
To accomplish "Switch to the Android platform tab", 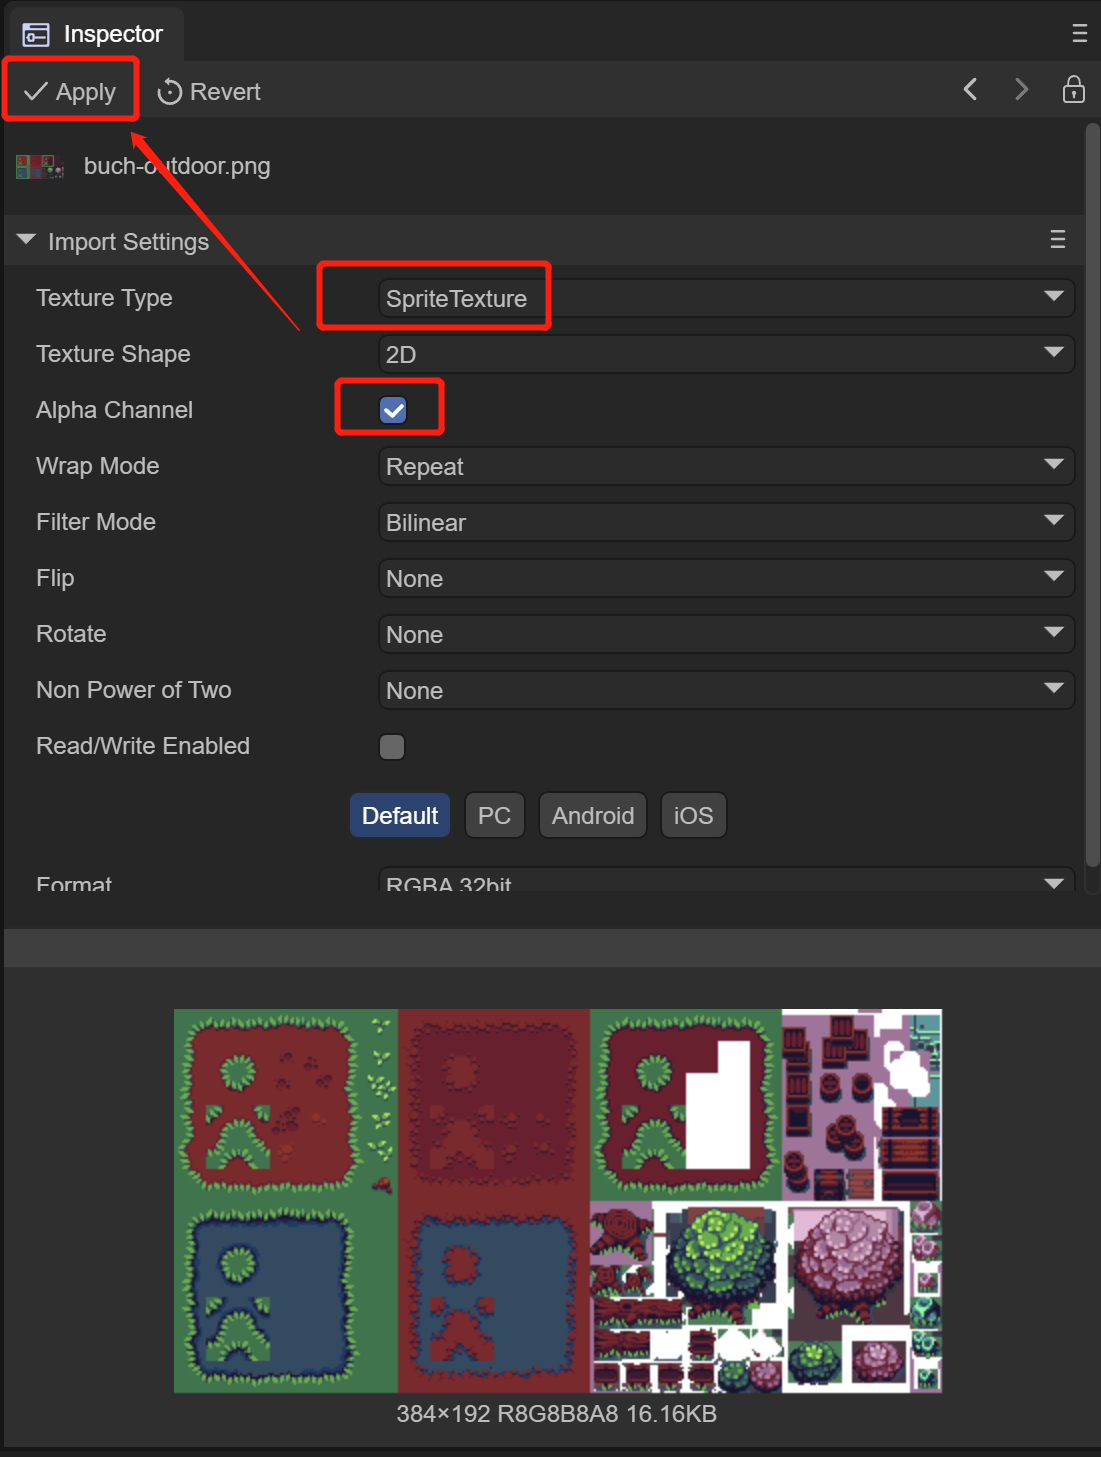I will tap(592, 816).
